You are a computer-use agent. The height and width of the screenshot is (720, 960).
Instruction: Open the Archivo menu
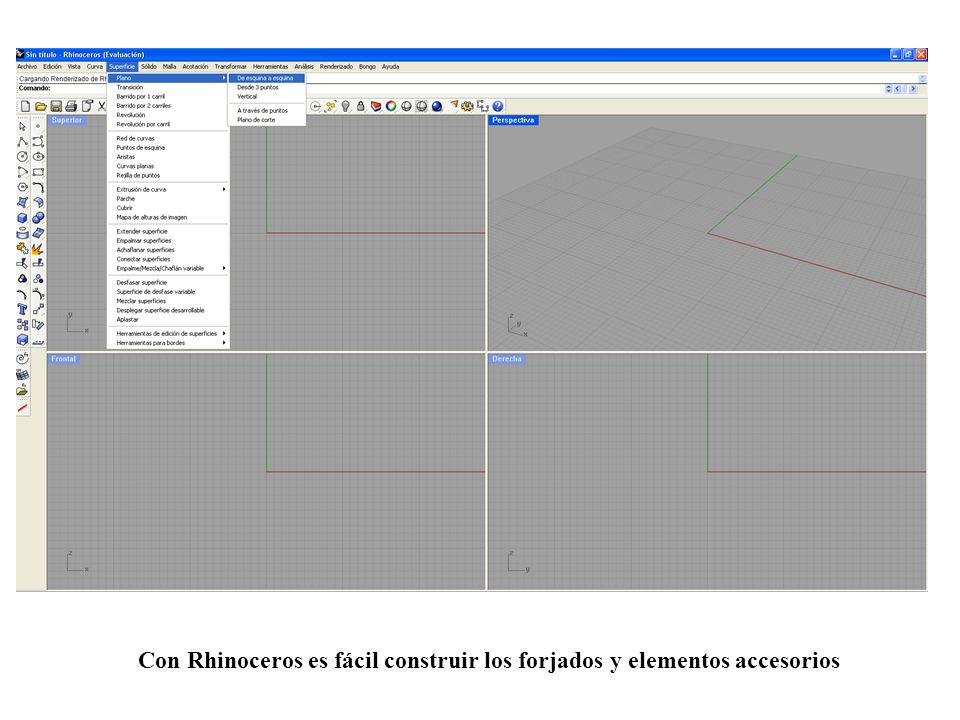27,67
